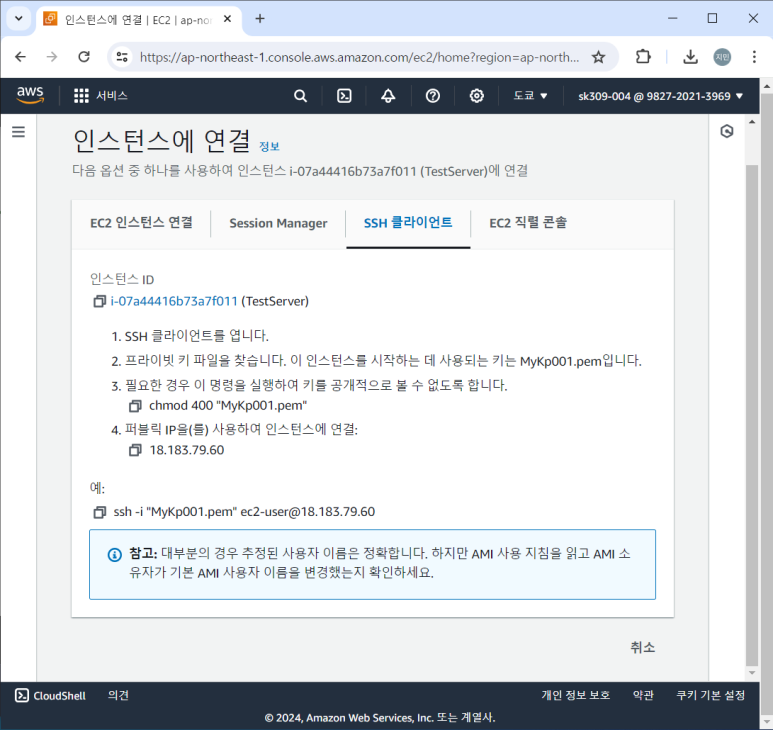Click the browser address bar URL
The height and width of the screenshot is (730, 773).
[x=359, y=57]
